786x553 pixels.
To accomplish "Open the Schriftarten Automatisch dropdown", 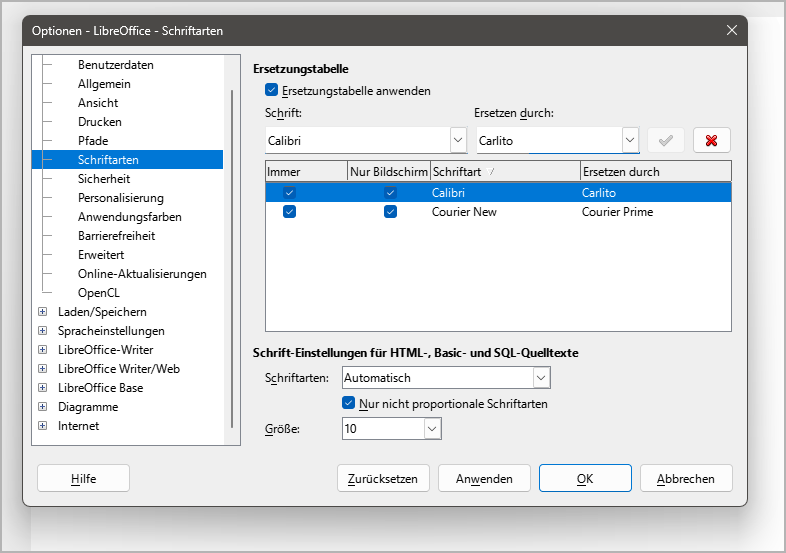I will 541,378.
